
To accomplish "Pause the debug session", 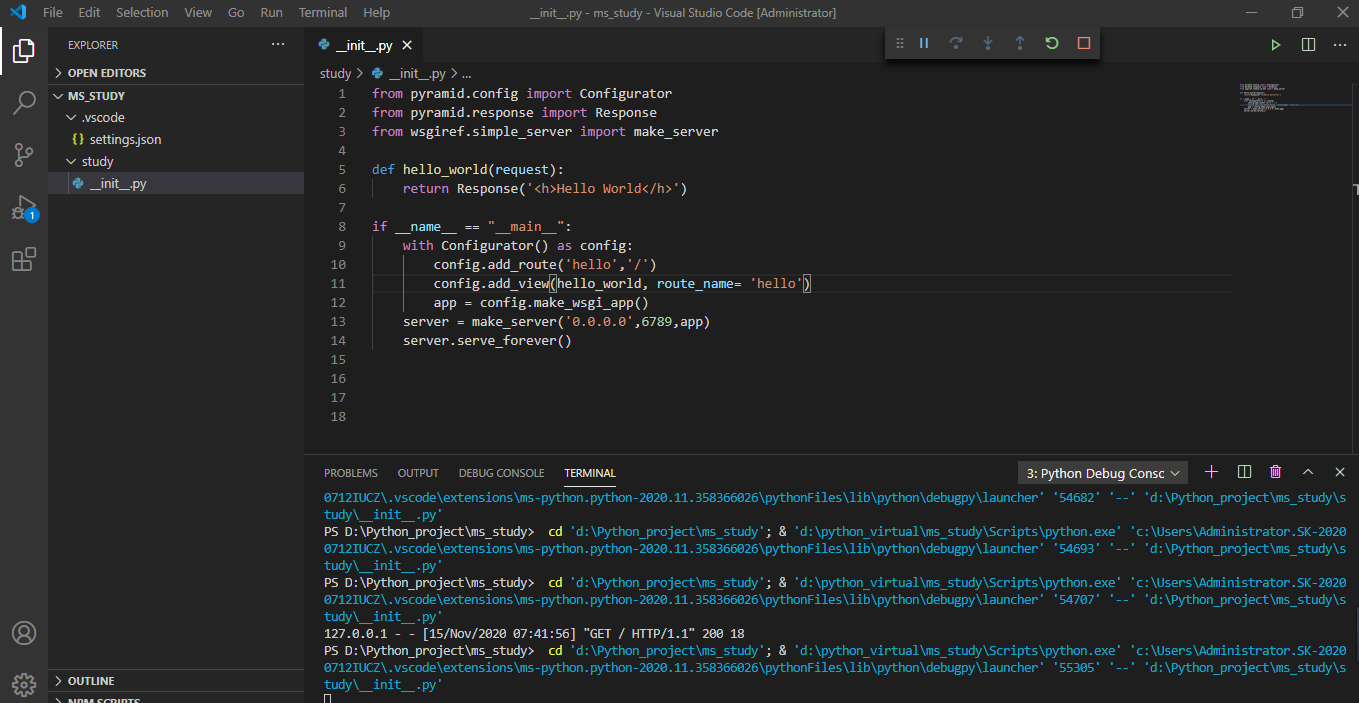I will [x=924, y=43].
